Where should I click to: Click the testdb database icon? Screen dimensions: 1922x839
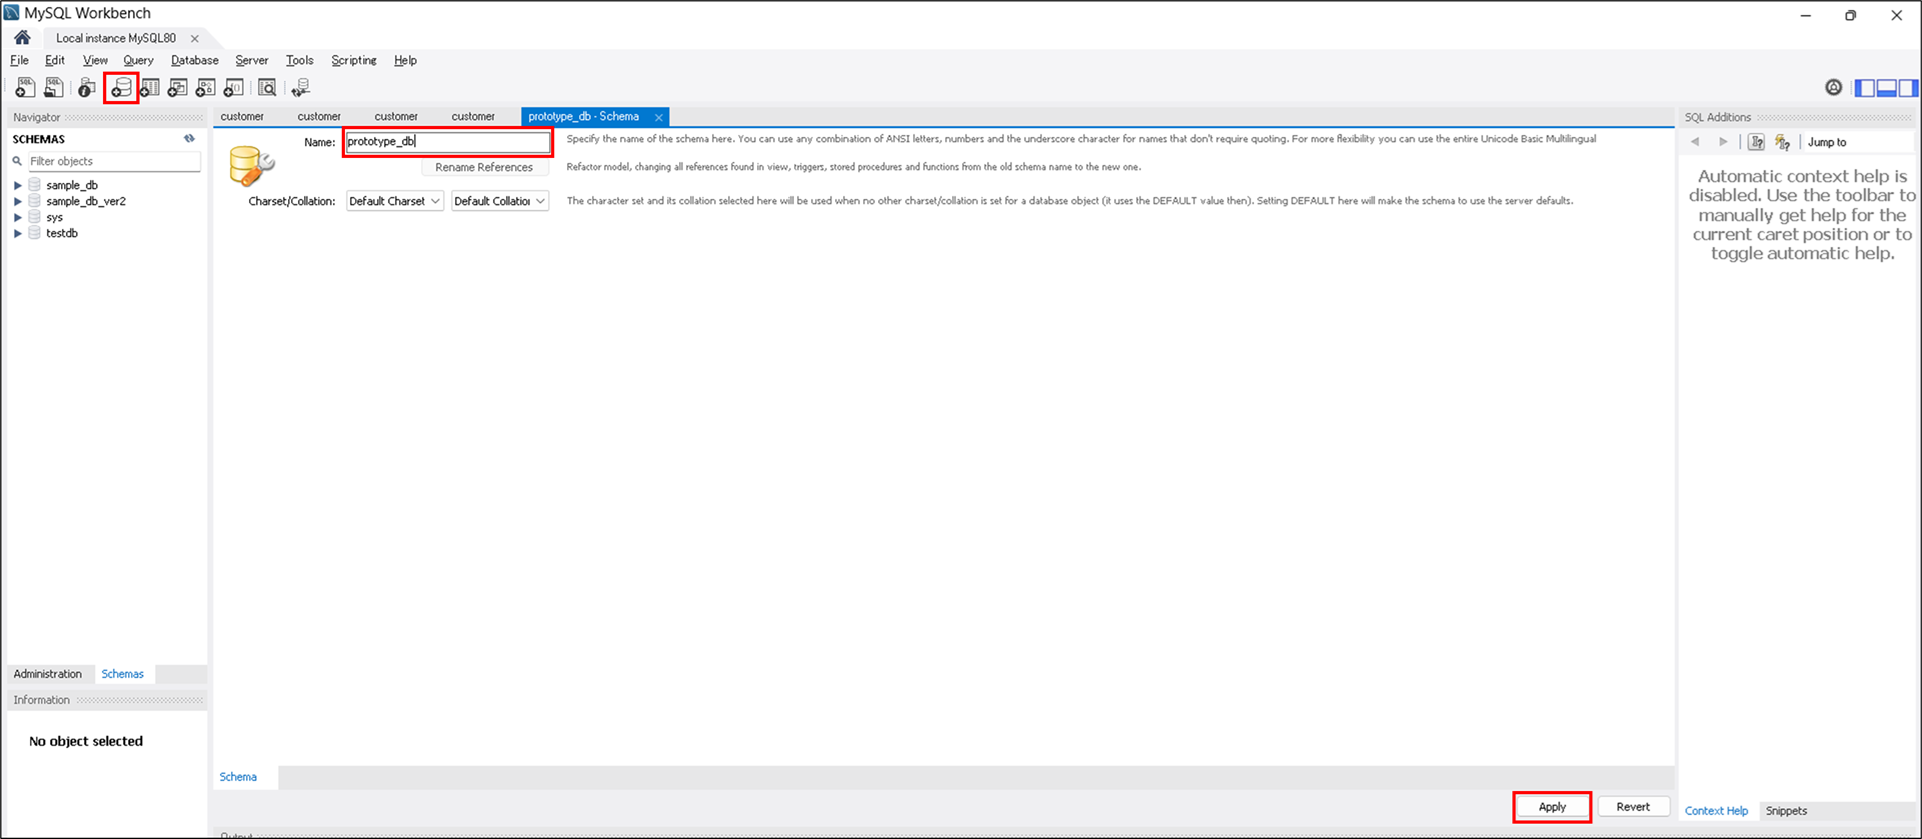click(x=35, y=233)
